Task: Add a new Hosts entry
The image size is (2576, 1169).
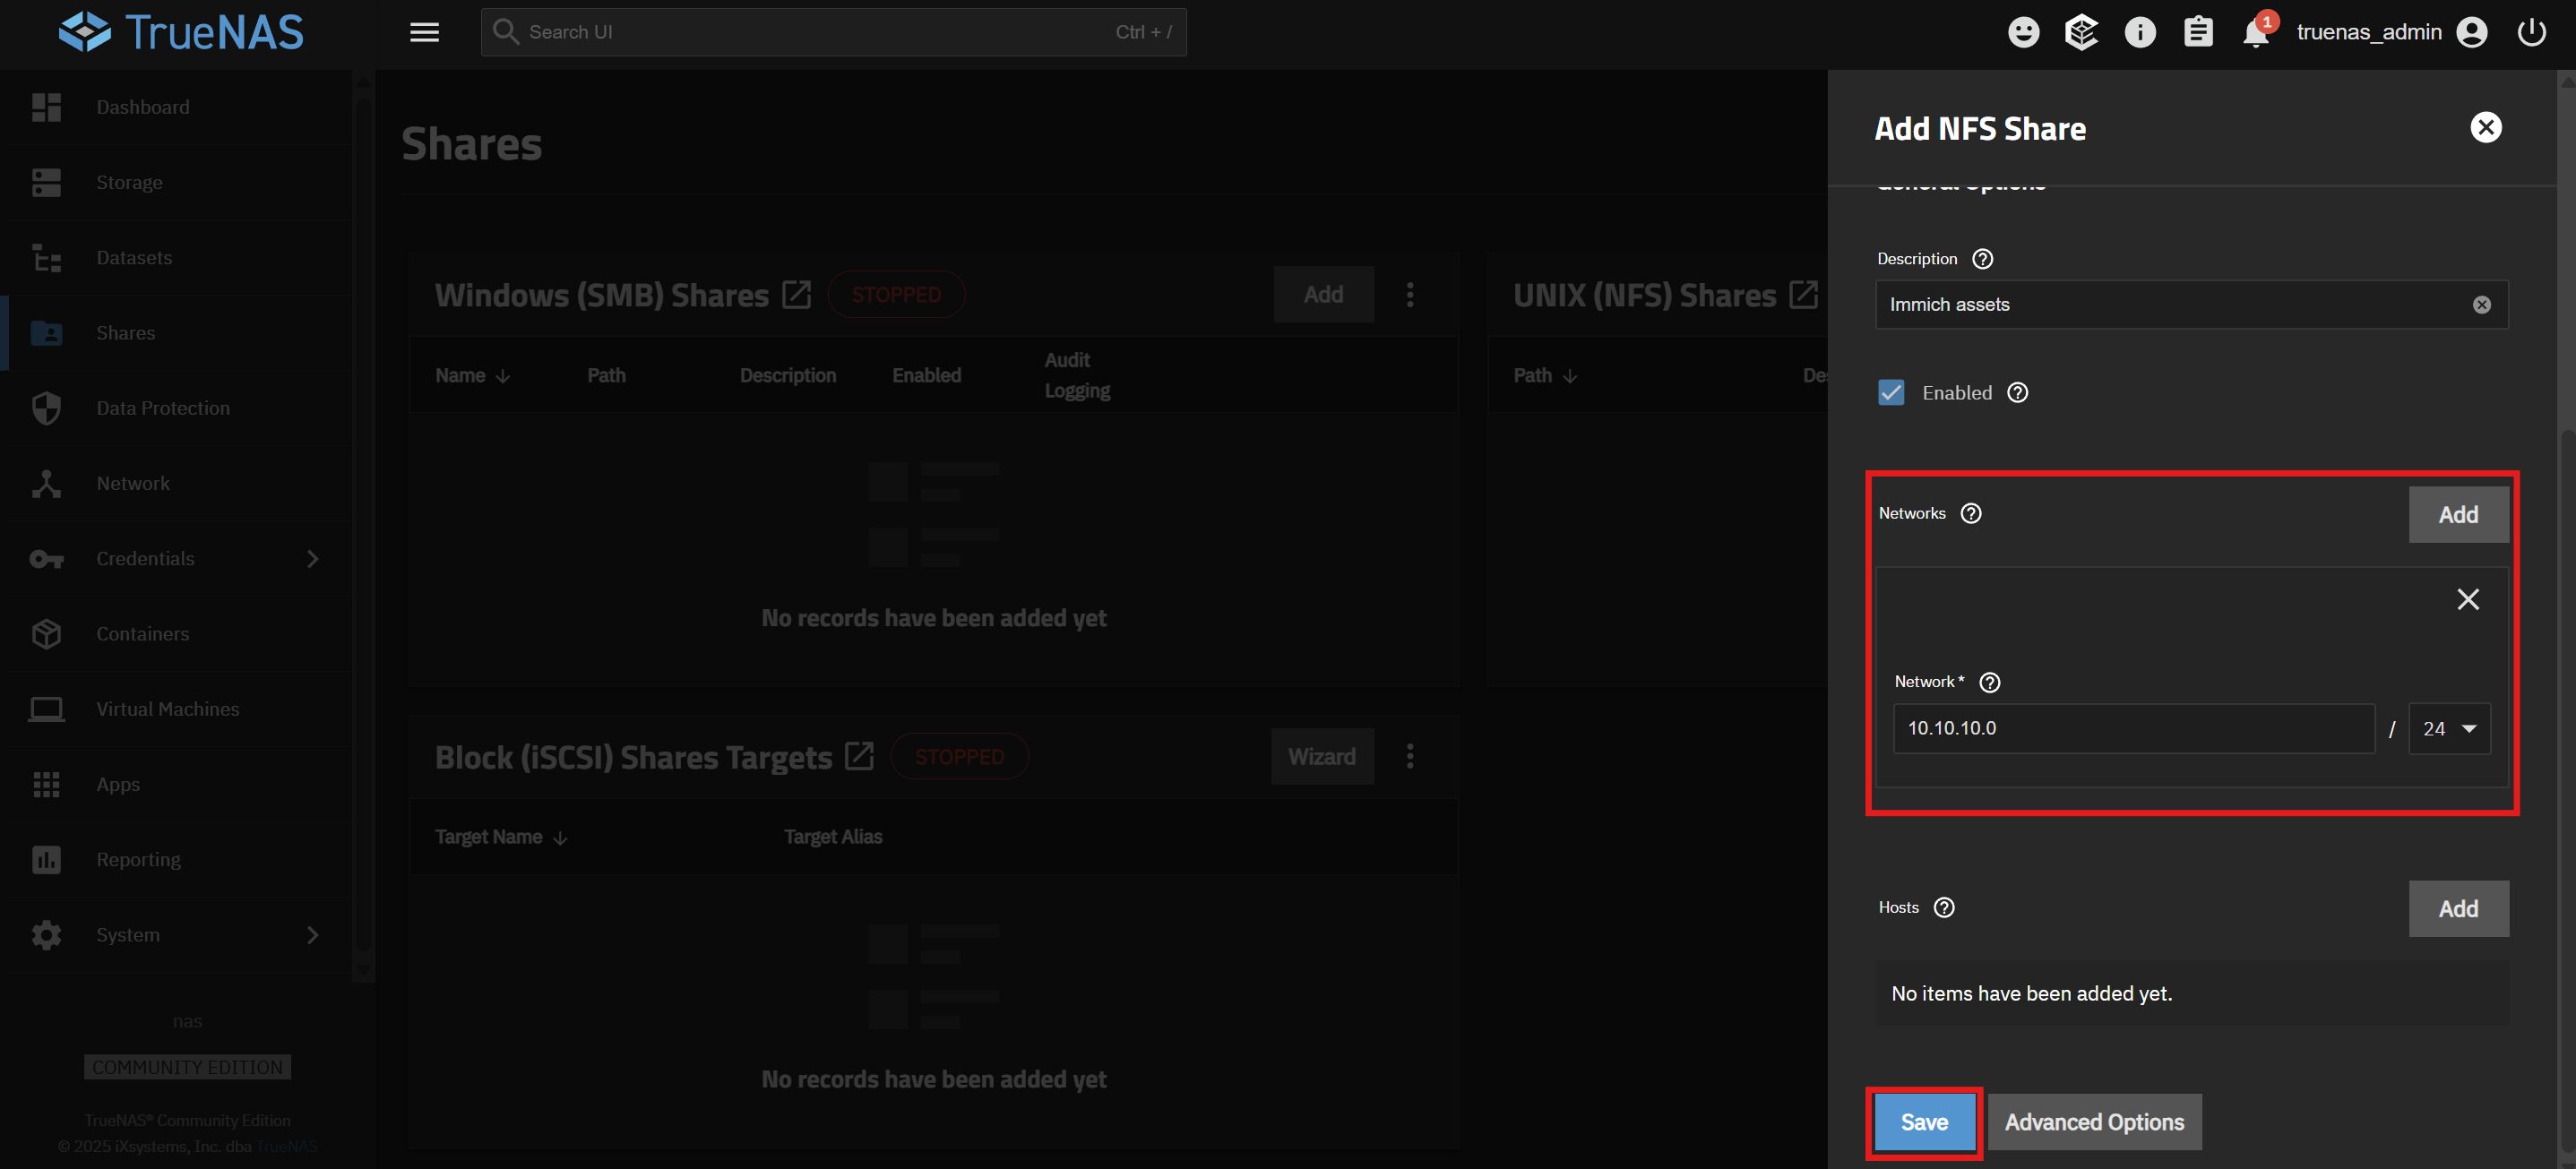Action: (x=2457, y=909)
